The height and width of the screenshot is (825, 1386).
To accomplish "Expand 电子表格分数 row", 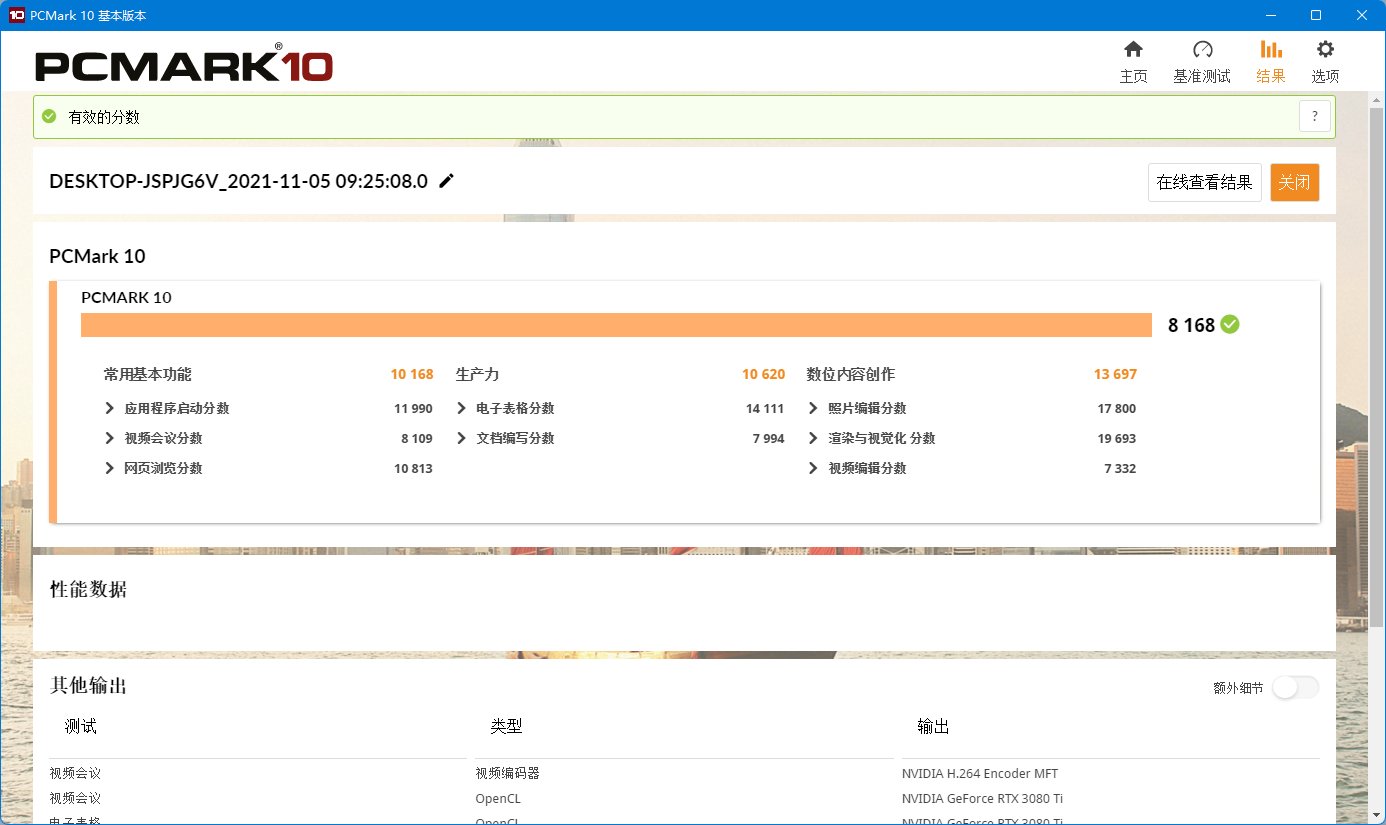I will coord(462,408).
